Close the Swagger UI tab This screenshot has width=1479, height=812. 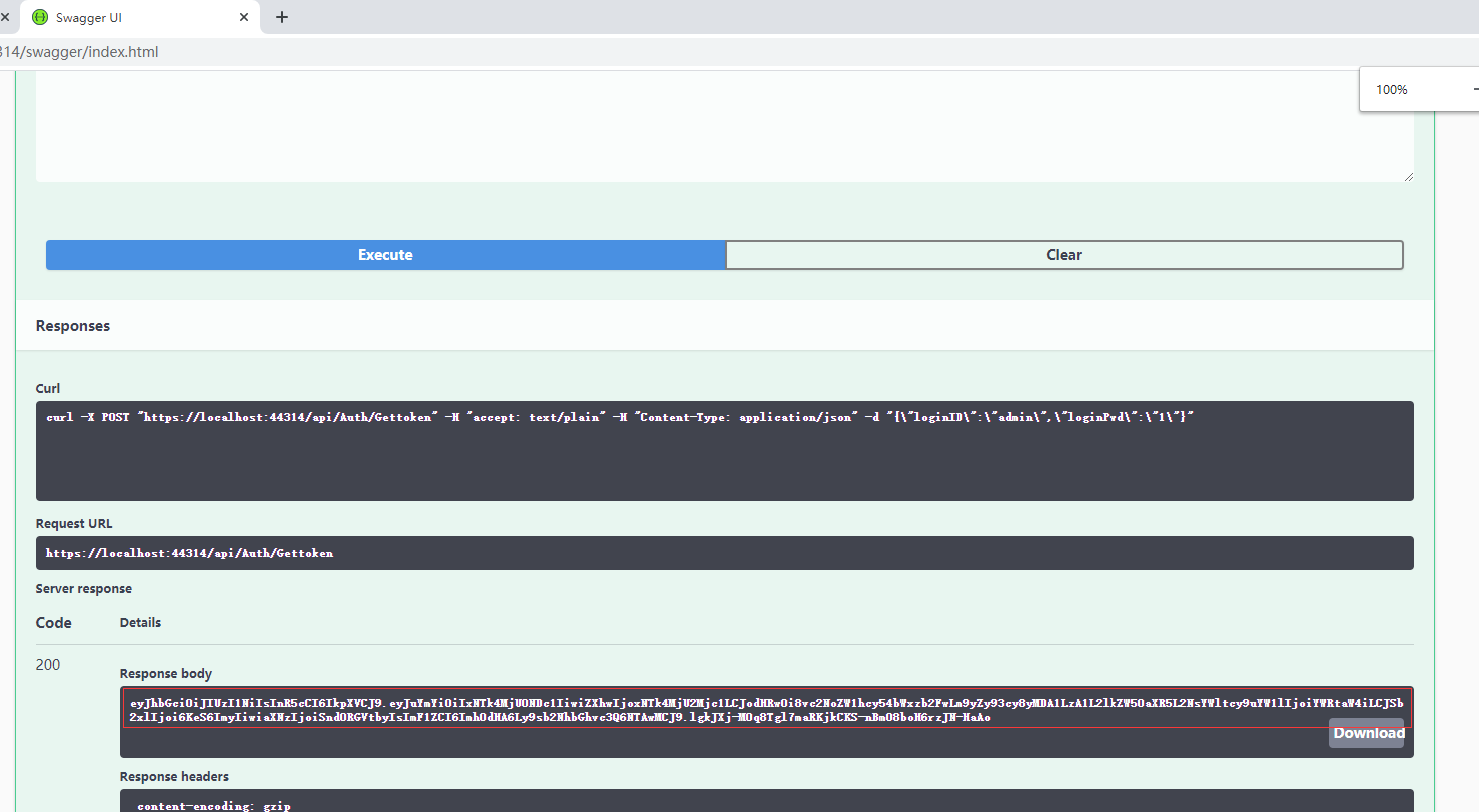point(245,17)
